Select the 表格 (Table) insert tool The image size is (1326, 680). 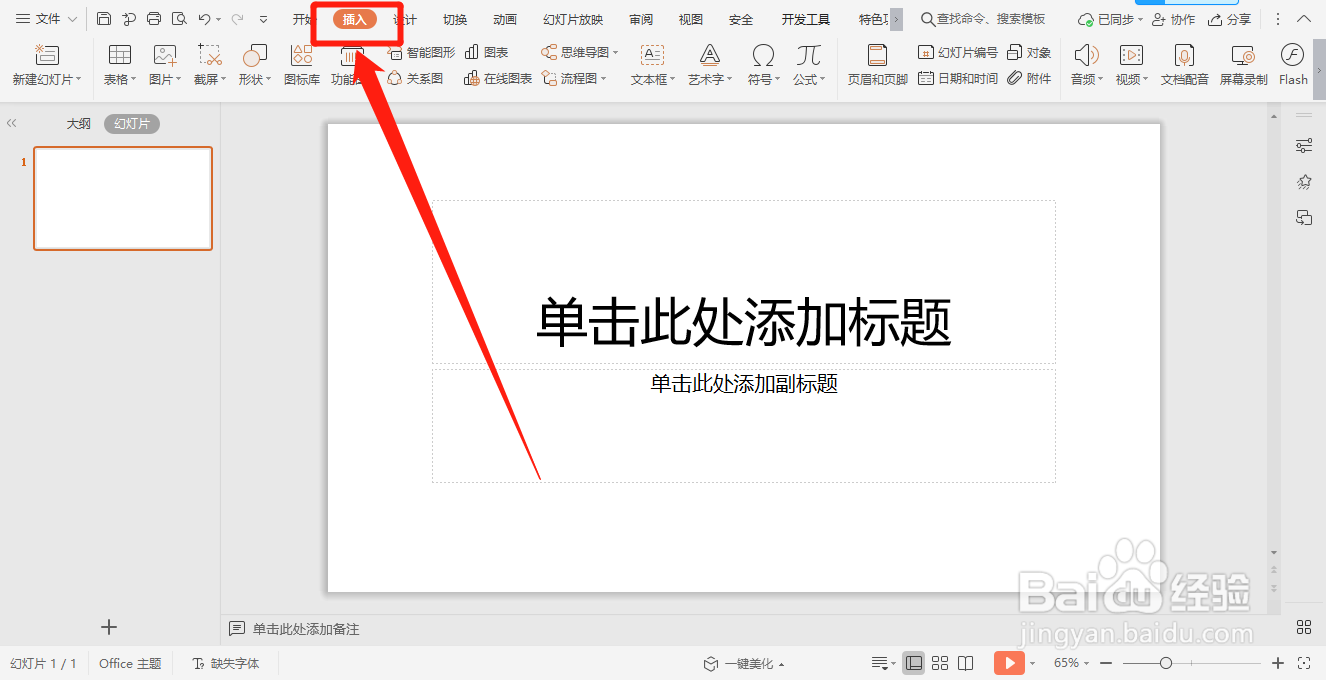[118, 66]
